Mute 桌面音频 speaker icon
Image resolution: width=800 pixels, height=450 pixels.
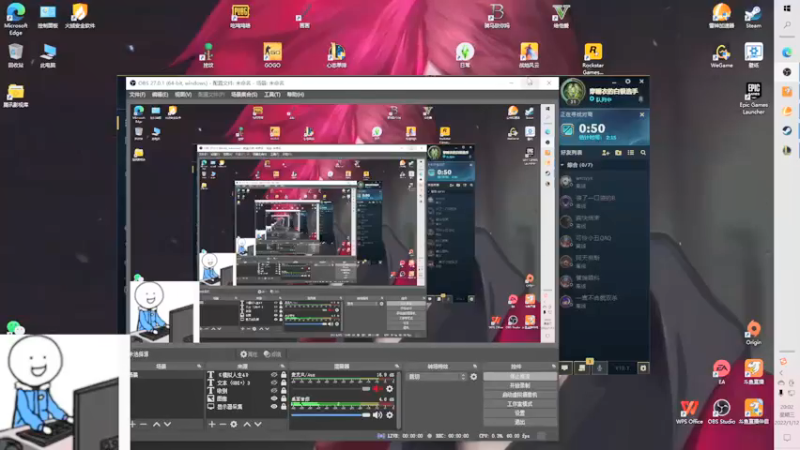point(378,415)
